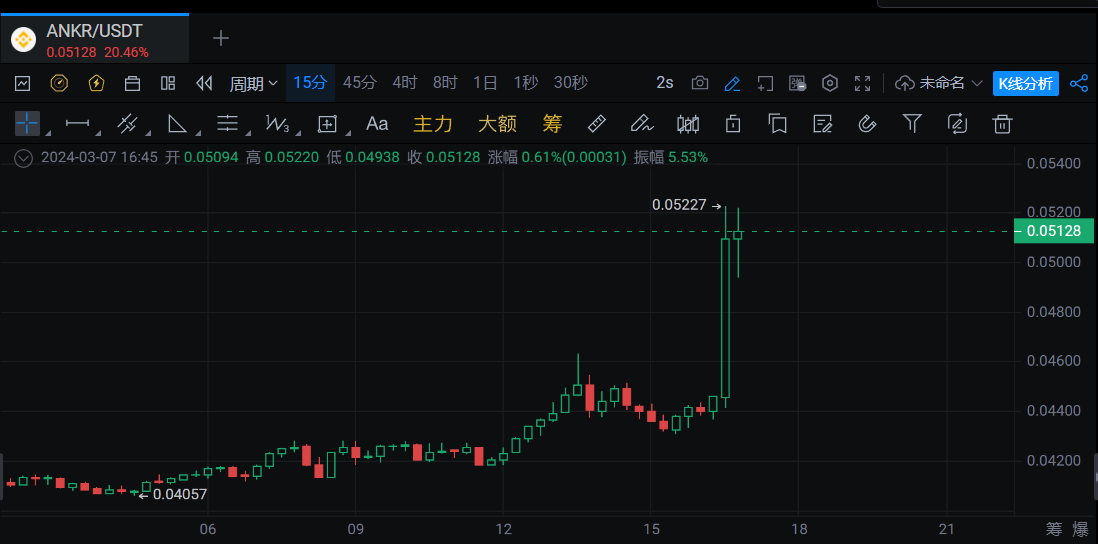The width and height of the screenshot is (1098, 544).
Task: Expand line segment tool submenu arrow
Action: click(97, 132)
